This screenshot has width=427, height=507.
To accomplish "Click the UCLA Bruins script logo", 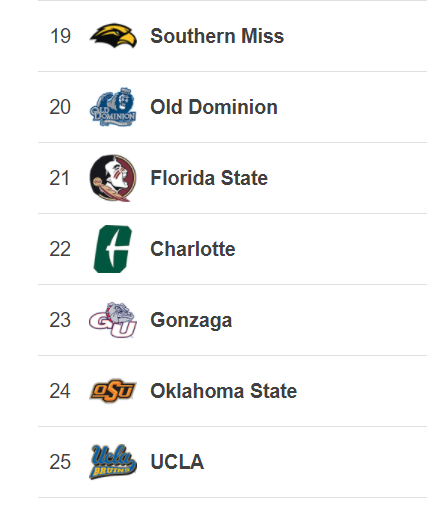I will [x=113, y=462].
